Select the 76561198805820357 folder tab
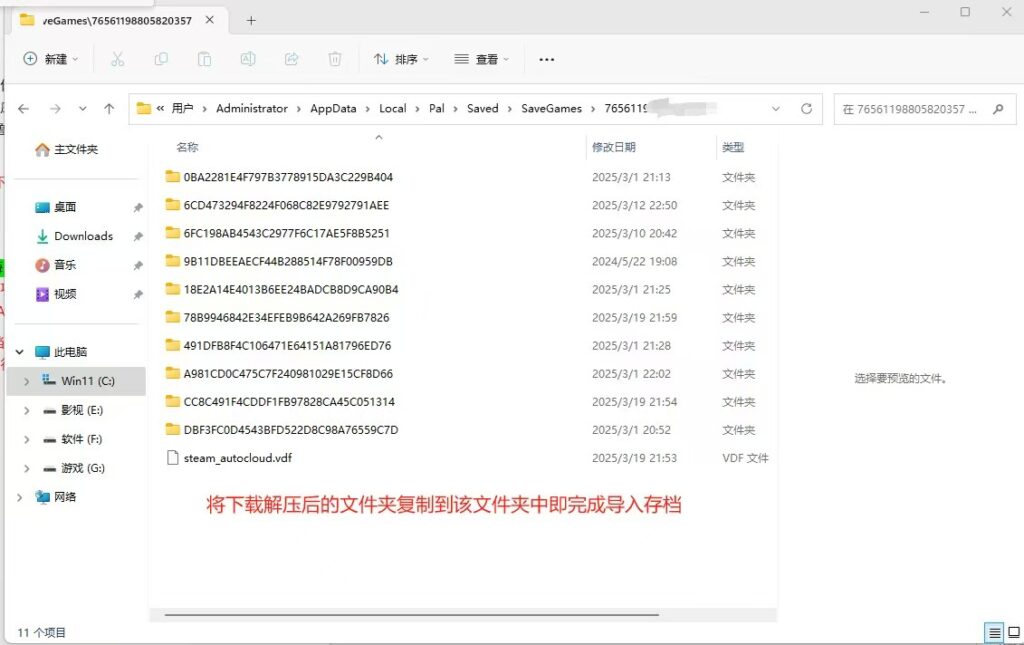 pos(115,19)
